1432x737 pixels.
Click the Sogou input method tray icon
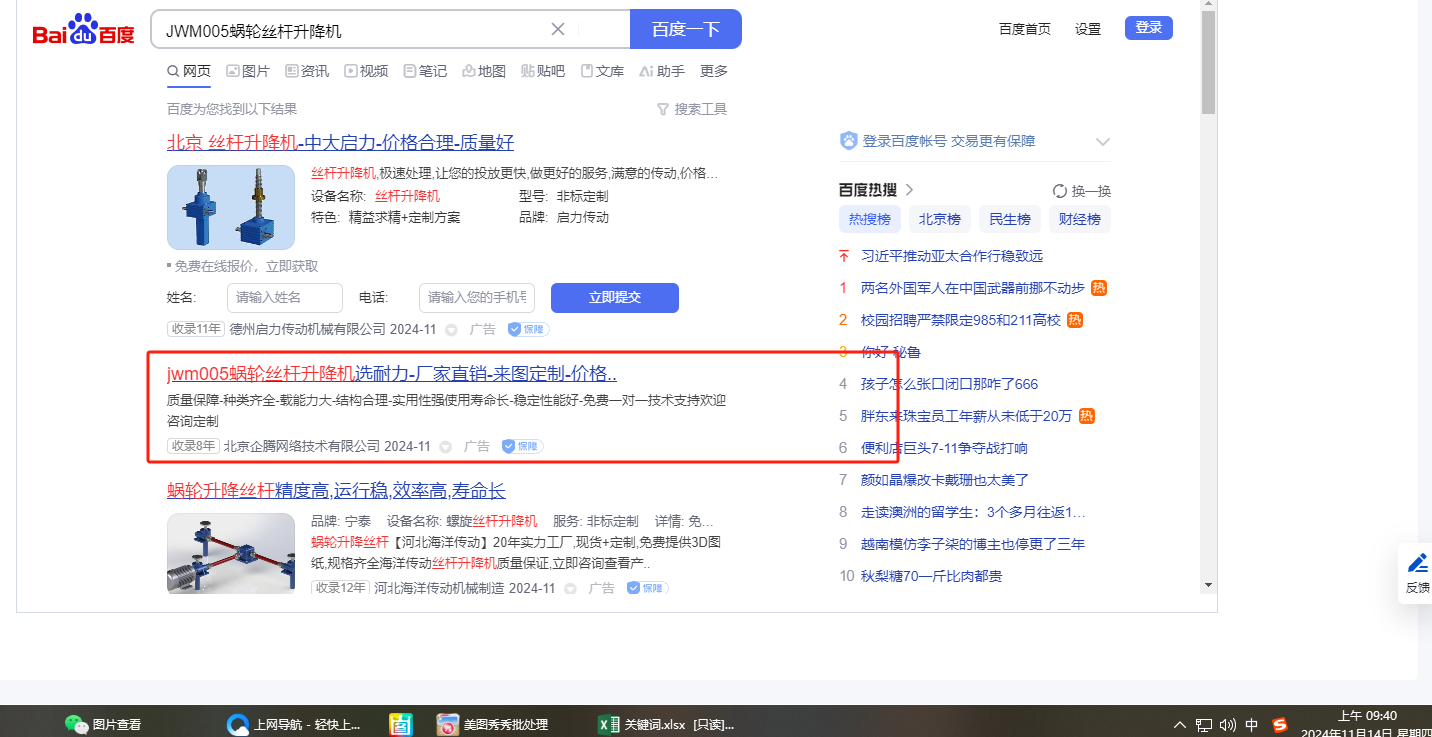click(1279, 725)
